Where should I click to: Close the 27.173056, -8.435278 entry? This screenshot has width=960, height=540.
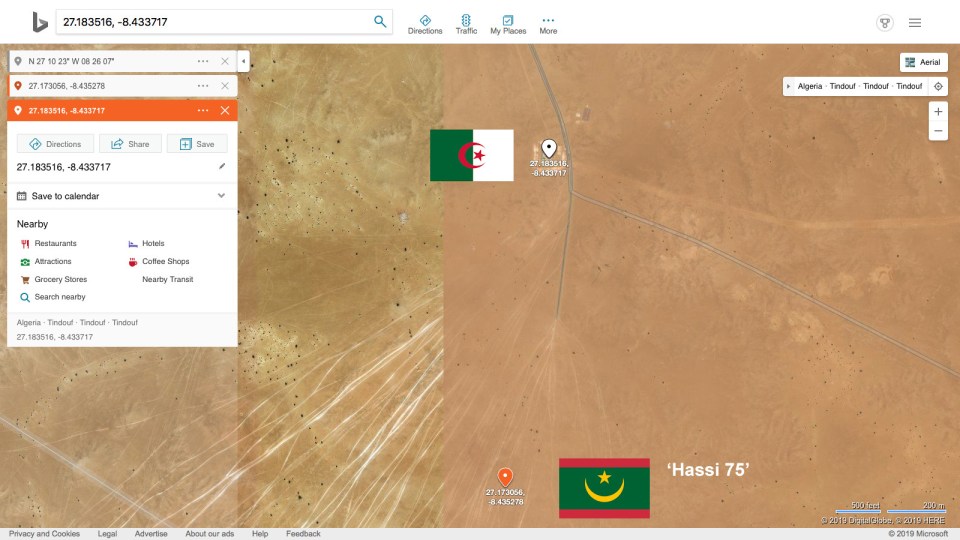(x=224, y=86)
